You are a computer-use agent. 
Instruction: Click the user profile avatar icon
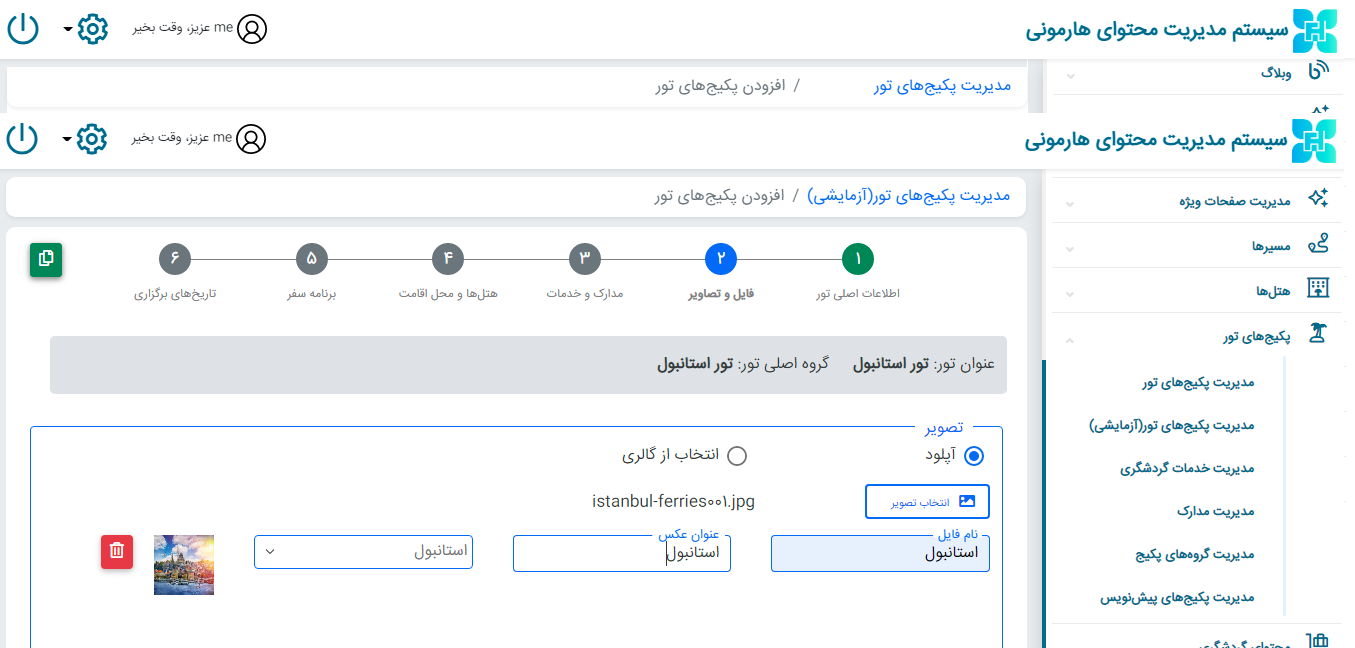point(252,139)
